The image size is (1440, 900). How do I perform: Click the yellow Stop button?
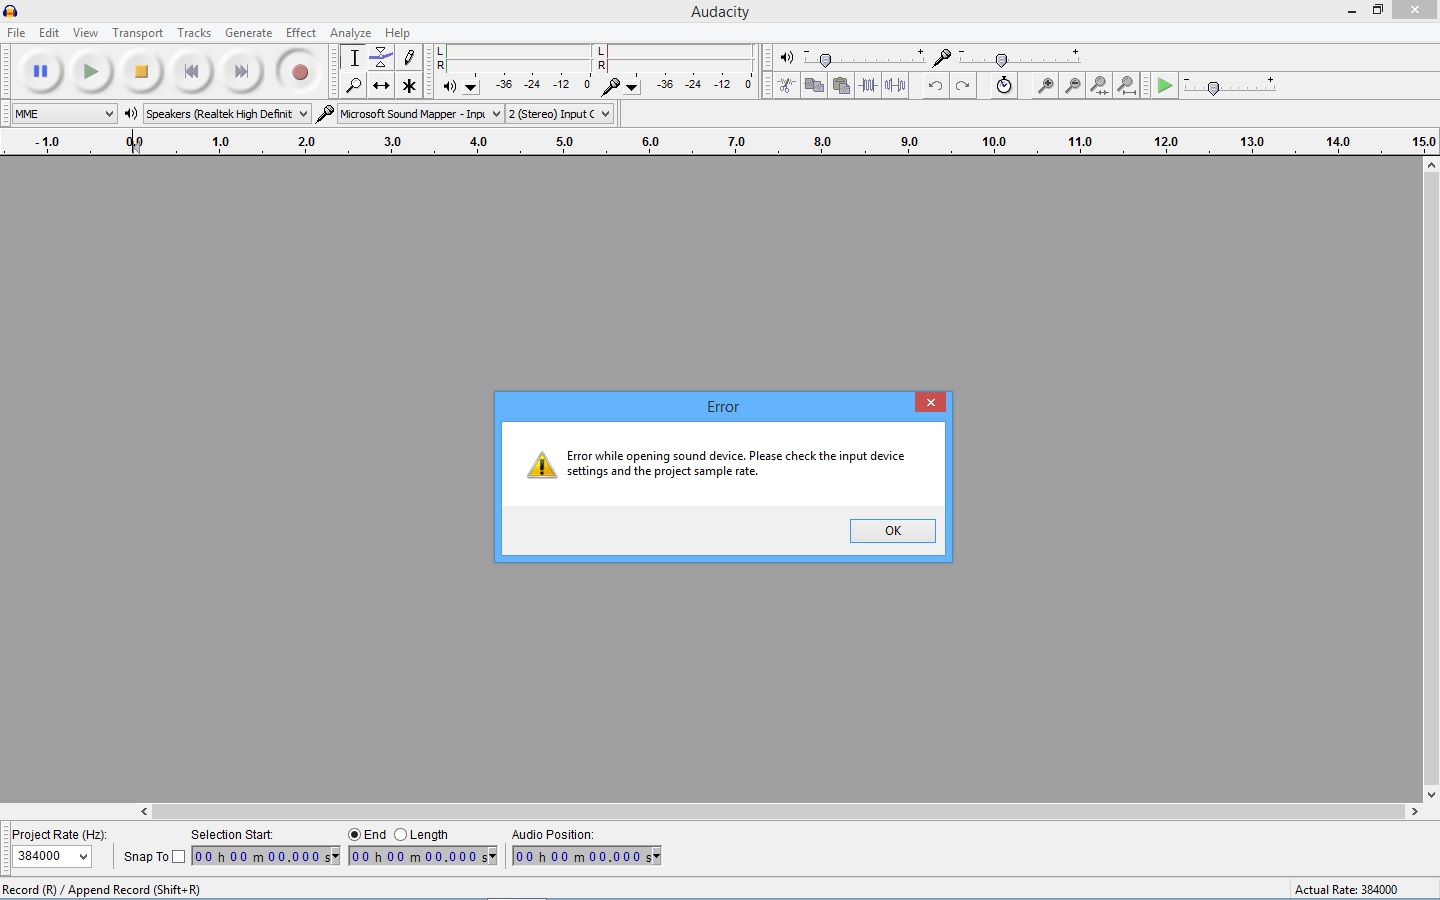point(141,72)
